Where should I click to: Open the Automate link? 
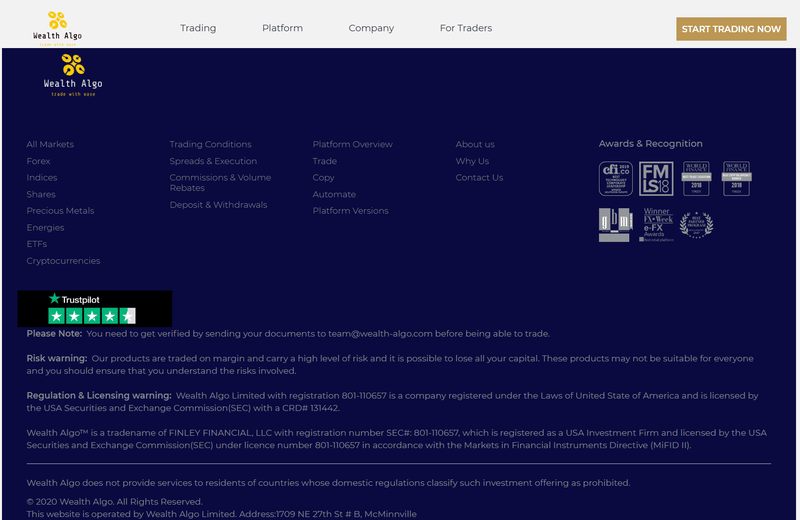[x=334, y=194]
